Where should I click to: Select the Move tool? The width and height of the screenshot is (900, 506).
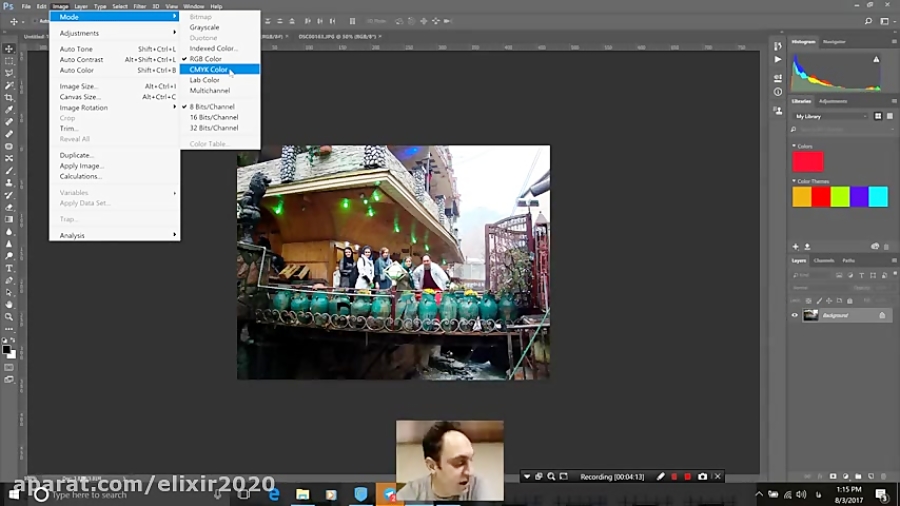[x=9, y=49]
